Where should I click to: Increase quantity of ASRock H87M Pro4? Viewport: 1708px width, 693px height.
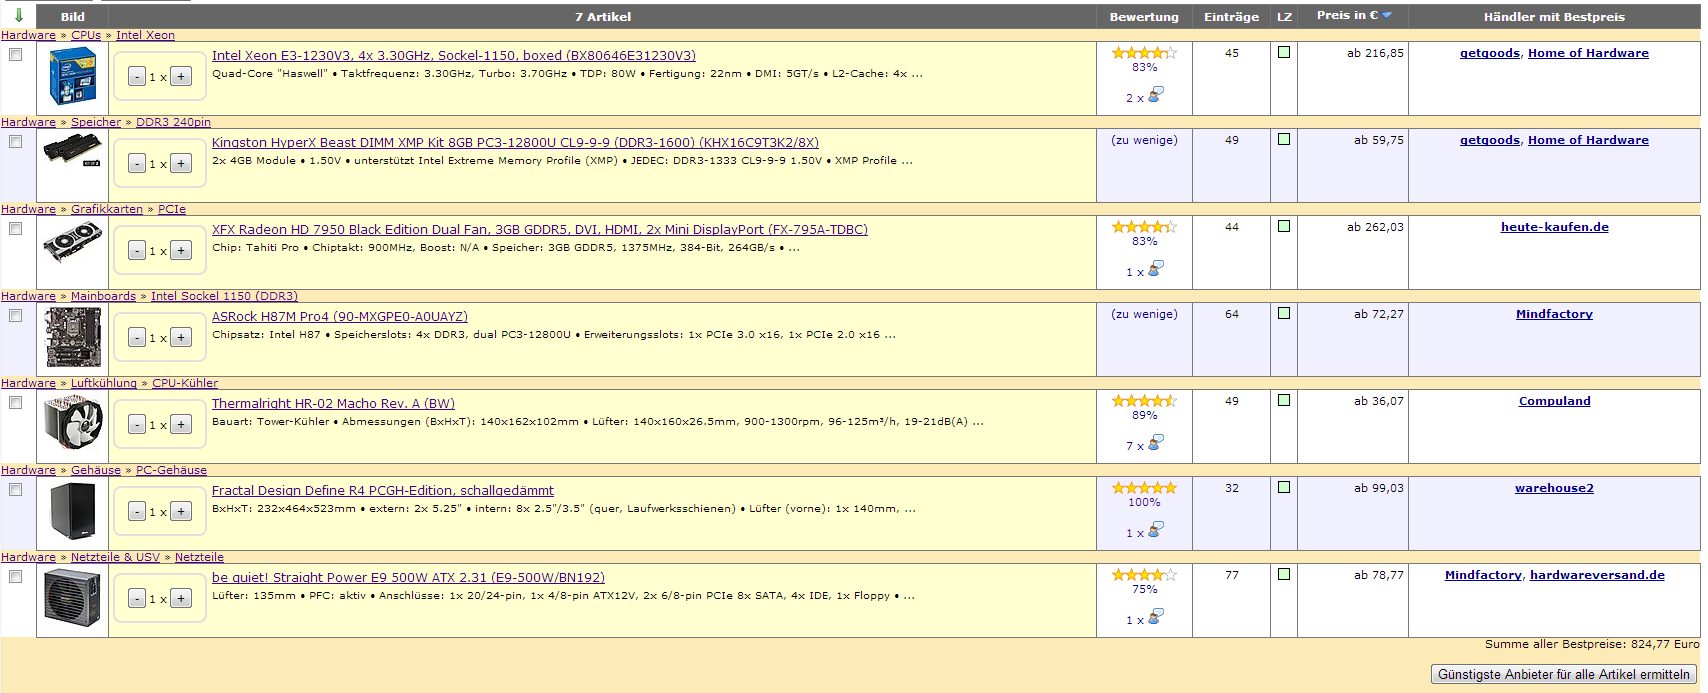coord(181,337)
